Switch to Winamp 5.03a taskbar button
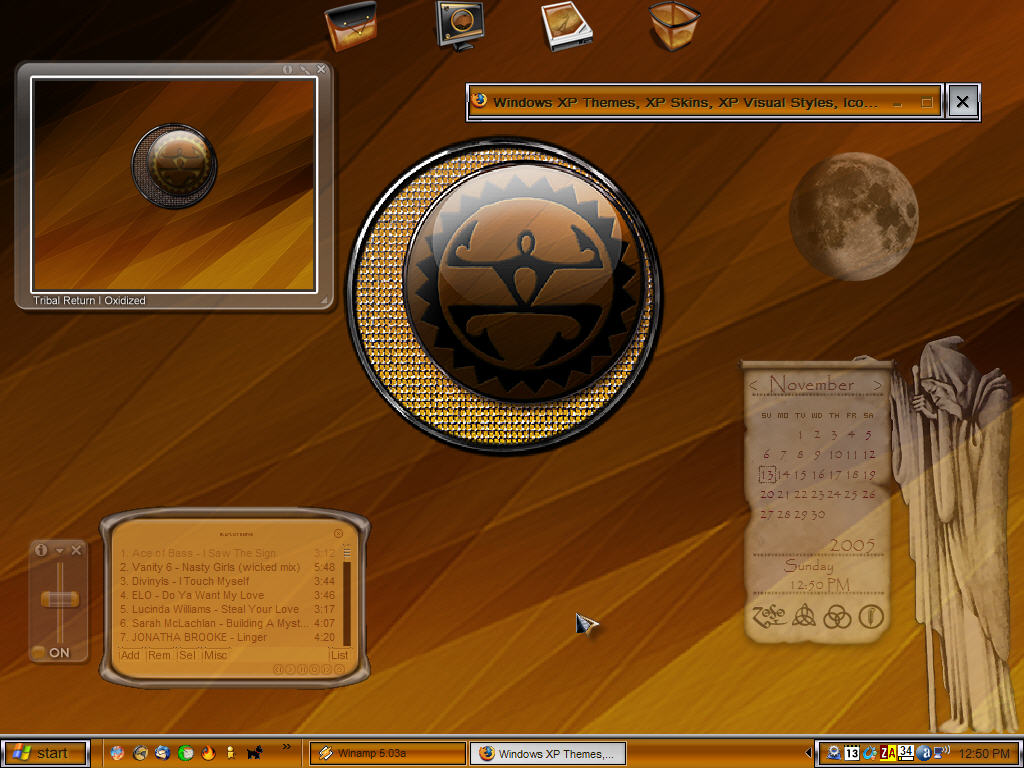 387,753
